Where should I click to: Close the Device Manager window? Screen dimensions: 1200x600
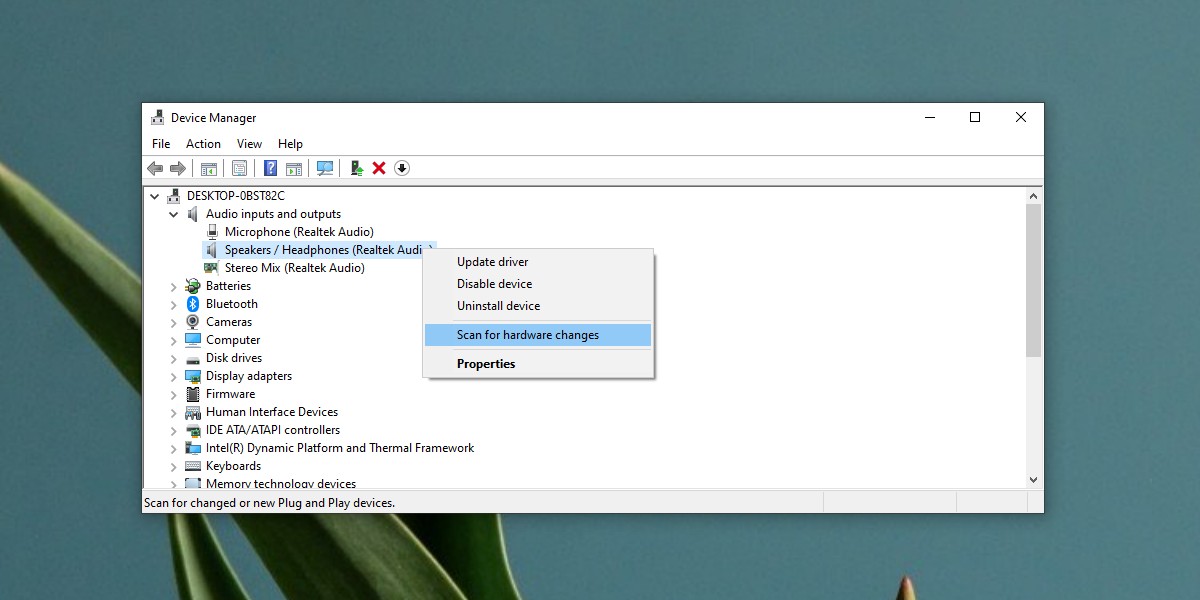click(x=1021, y=117)
